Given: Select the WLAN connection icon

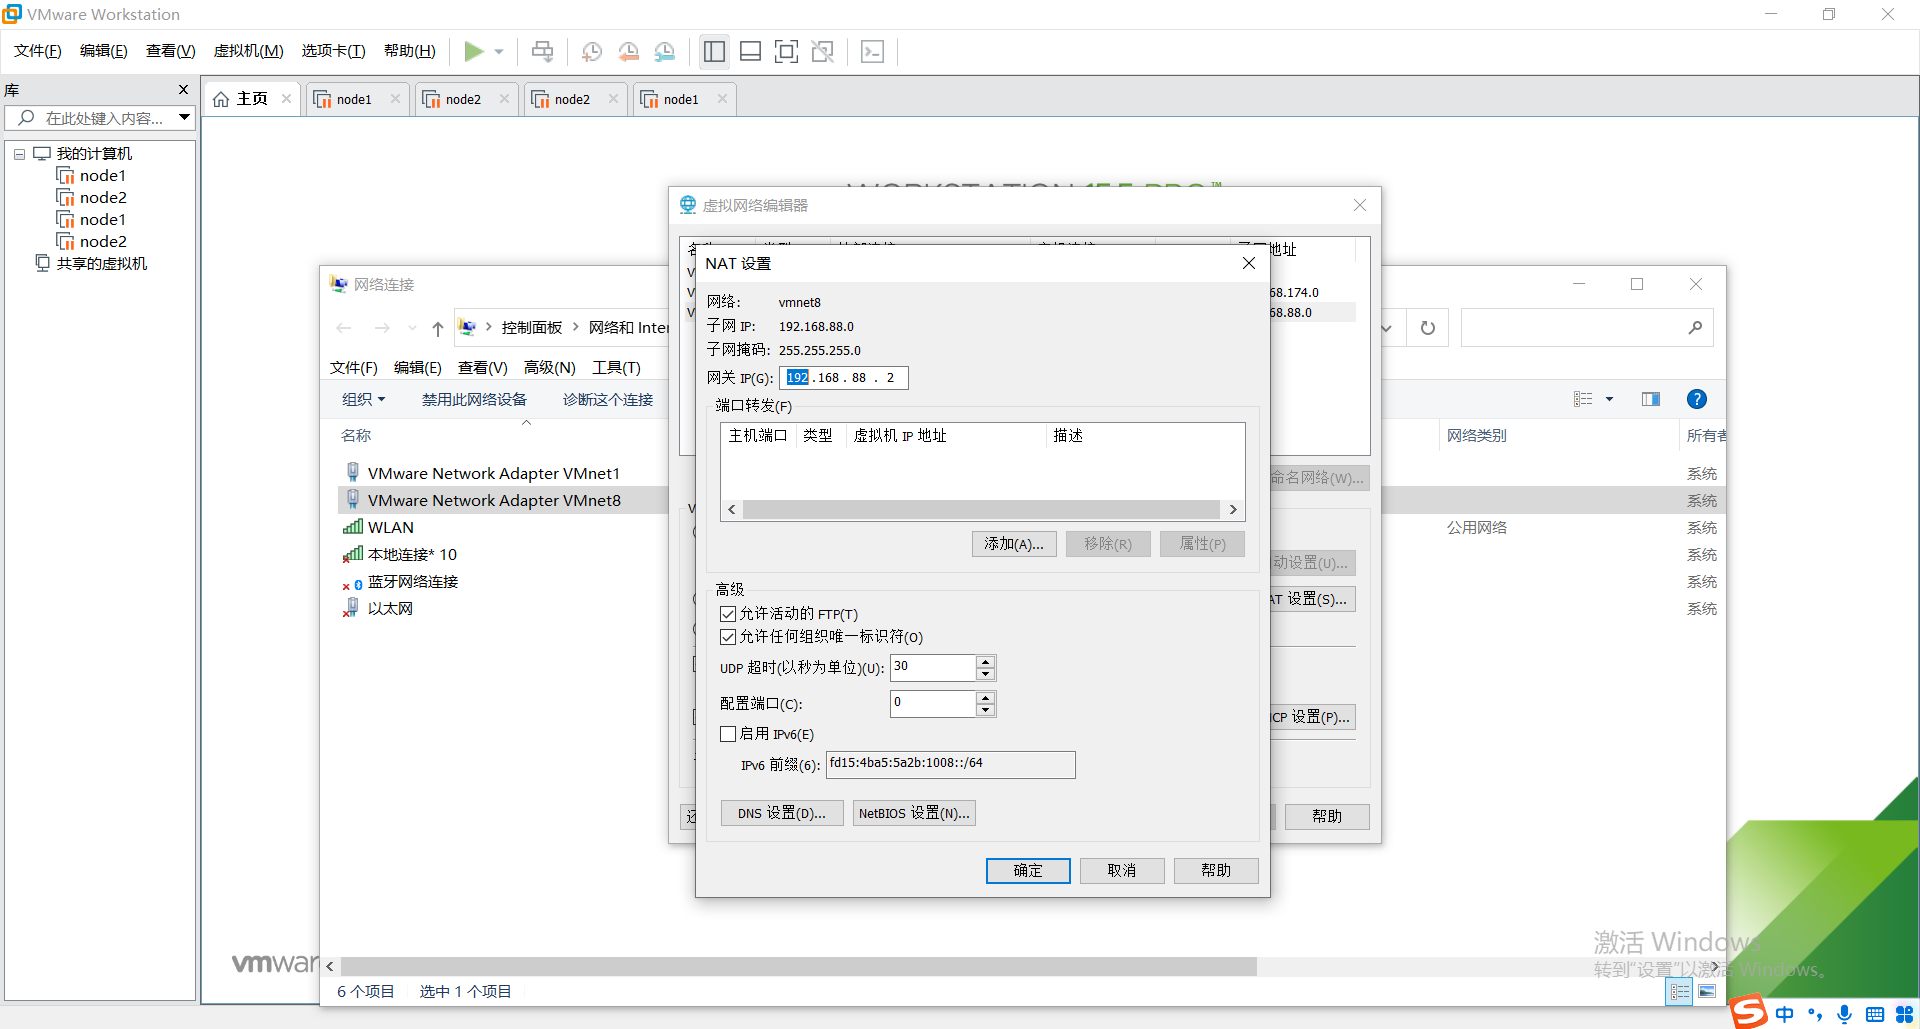Looking at the screenshot, I should tap(352, 527).
